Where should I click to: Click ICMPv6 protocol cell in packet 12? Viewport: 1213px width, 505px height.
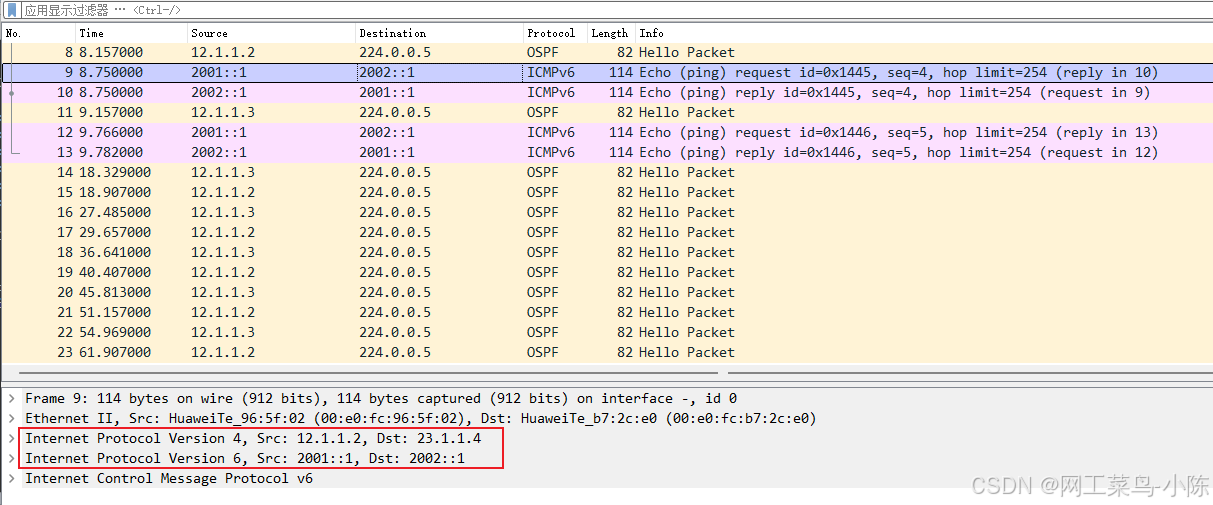tap(551, 132)
